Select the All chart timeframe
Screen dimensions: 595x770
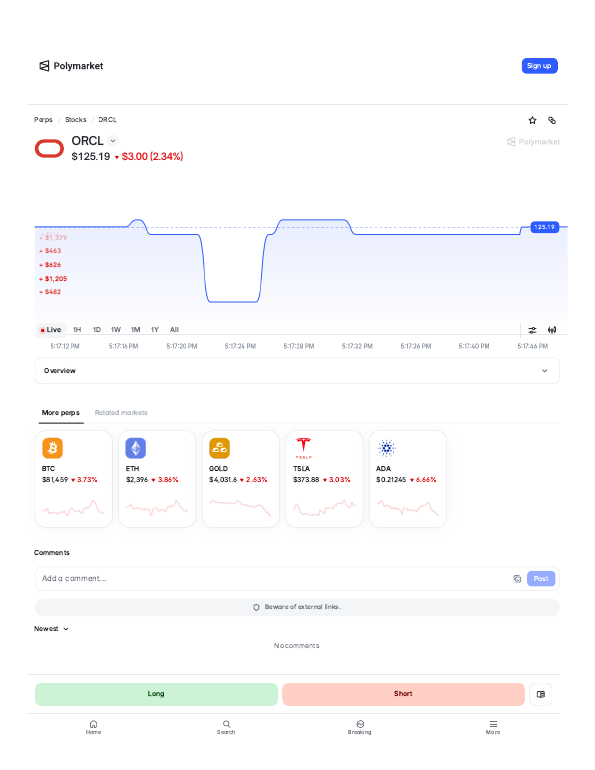pos(174,330)
